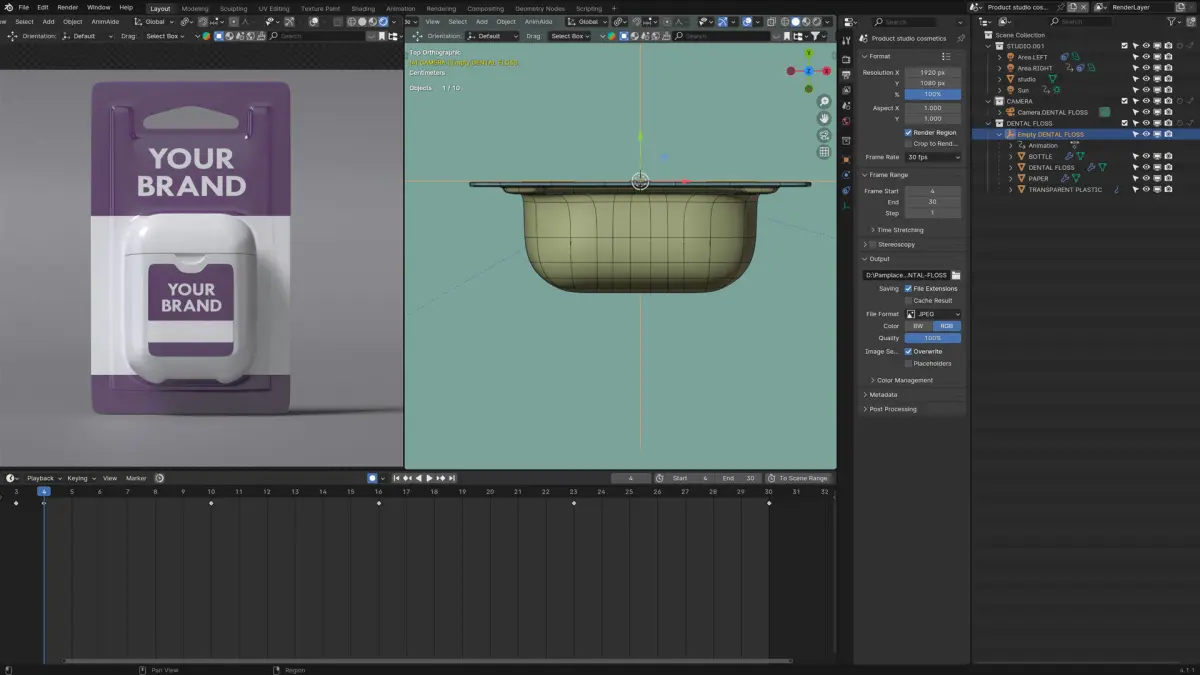
Task: Expand the Color Management panel
Action: point(904,380)
